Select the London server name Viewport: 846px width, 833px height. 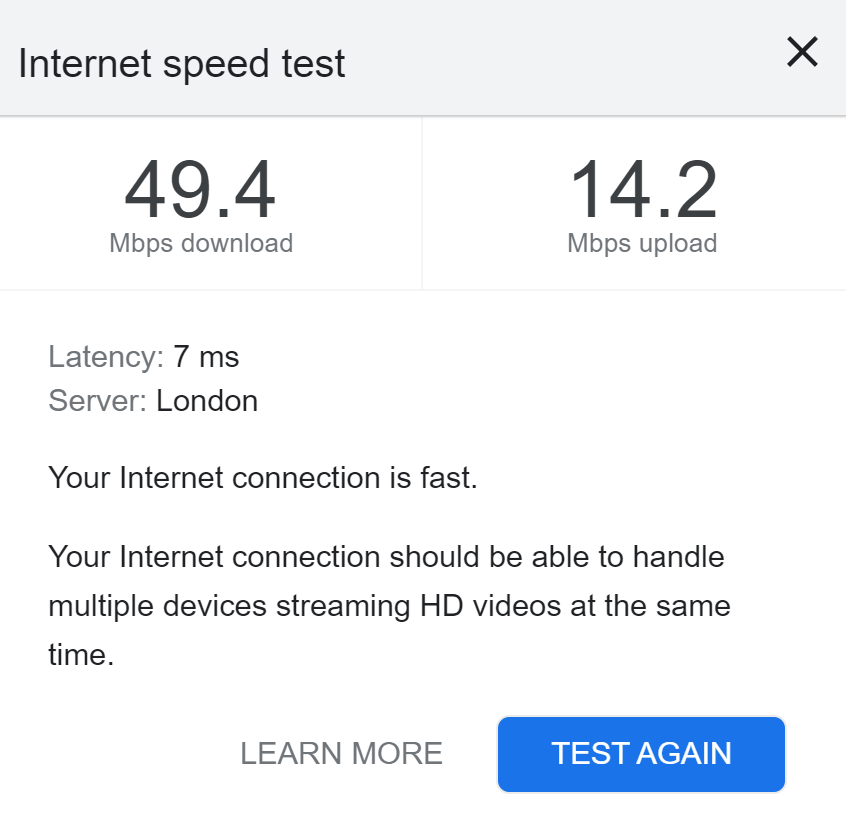[207, 401]
